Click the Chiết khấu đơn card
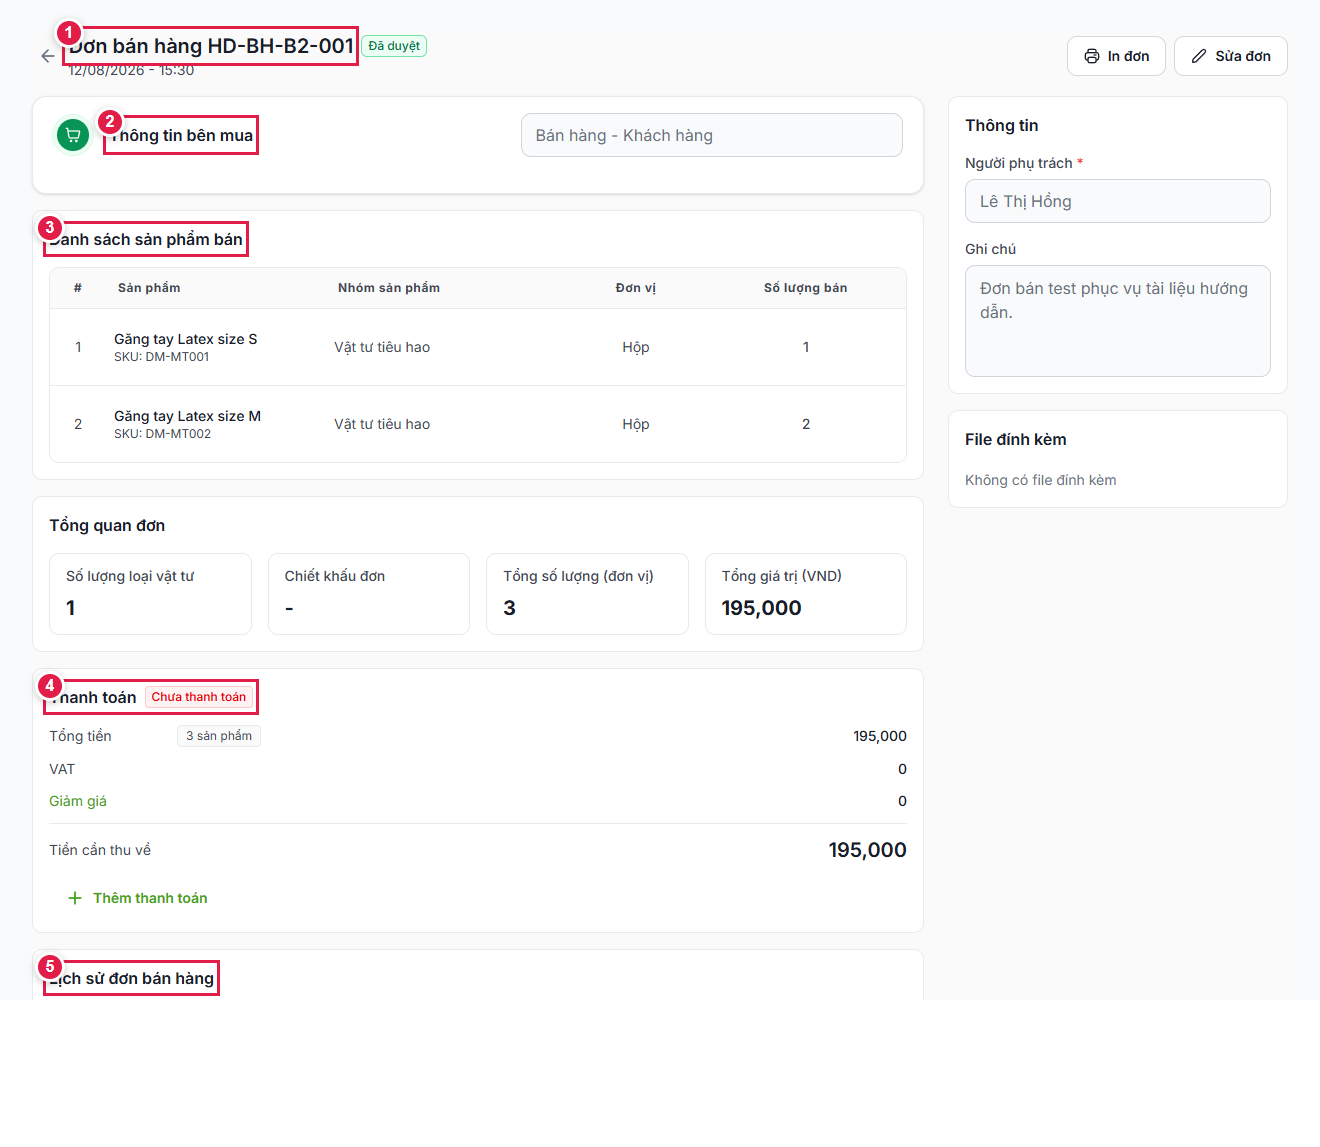Viewport: 1320px width, 1147px height. tap(369, 594)
